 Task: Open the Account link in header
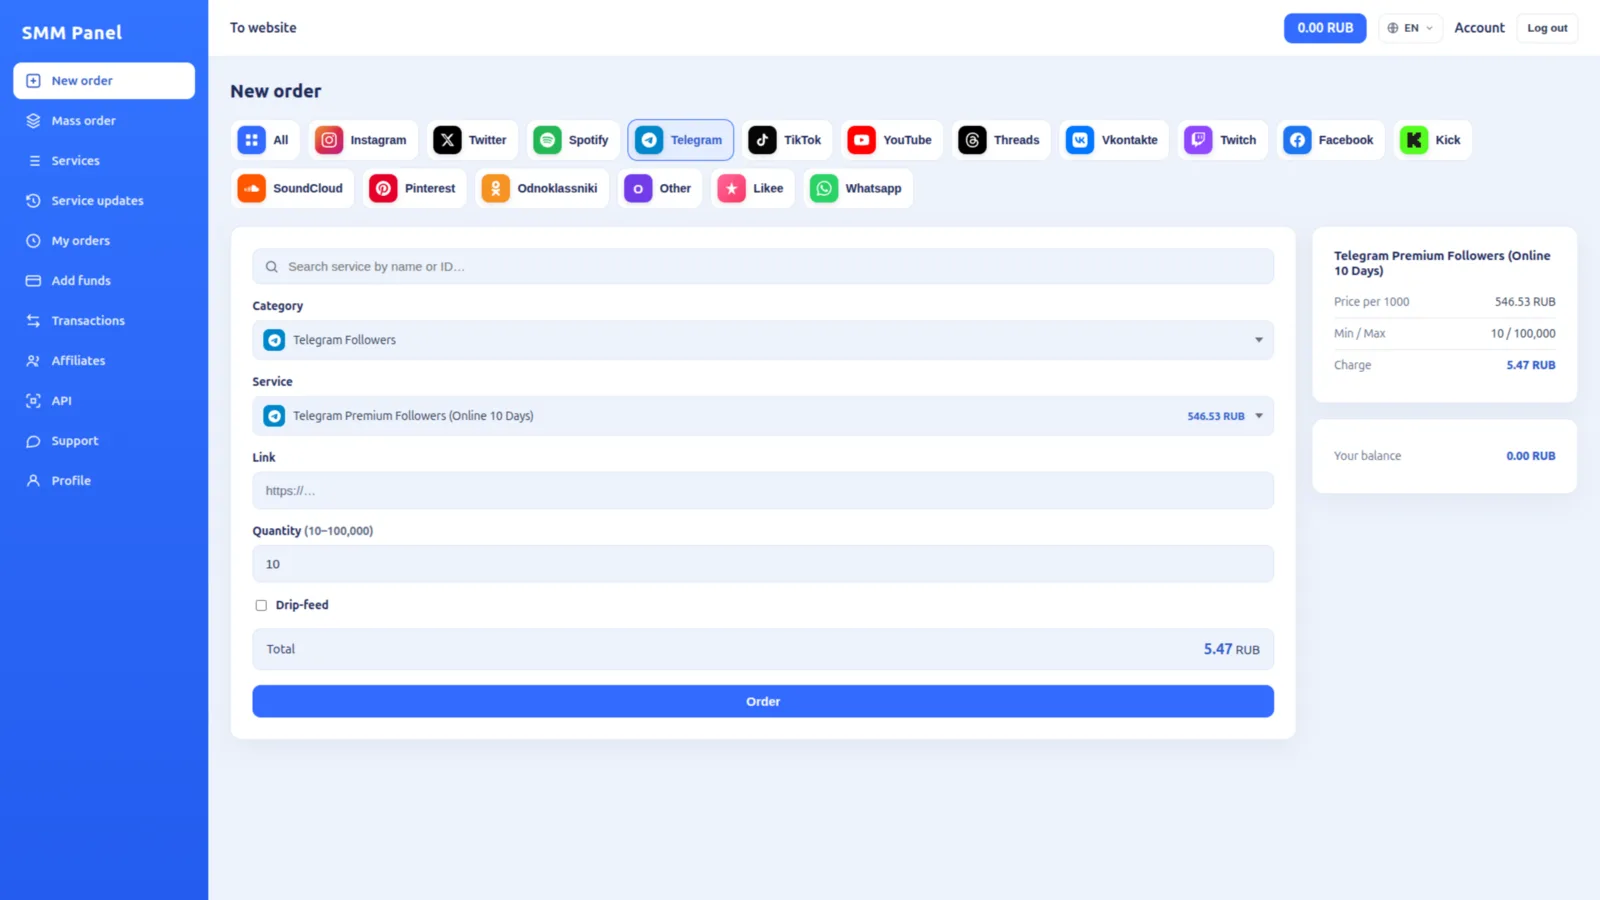pyautogui.click(x=1479, y=28)
